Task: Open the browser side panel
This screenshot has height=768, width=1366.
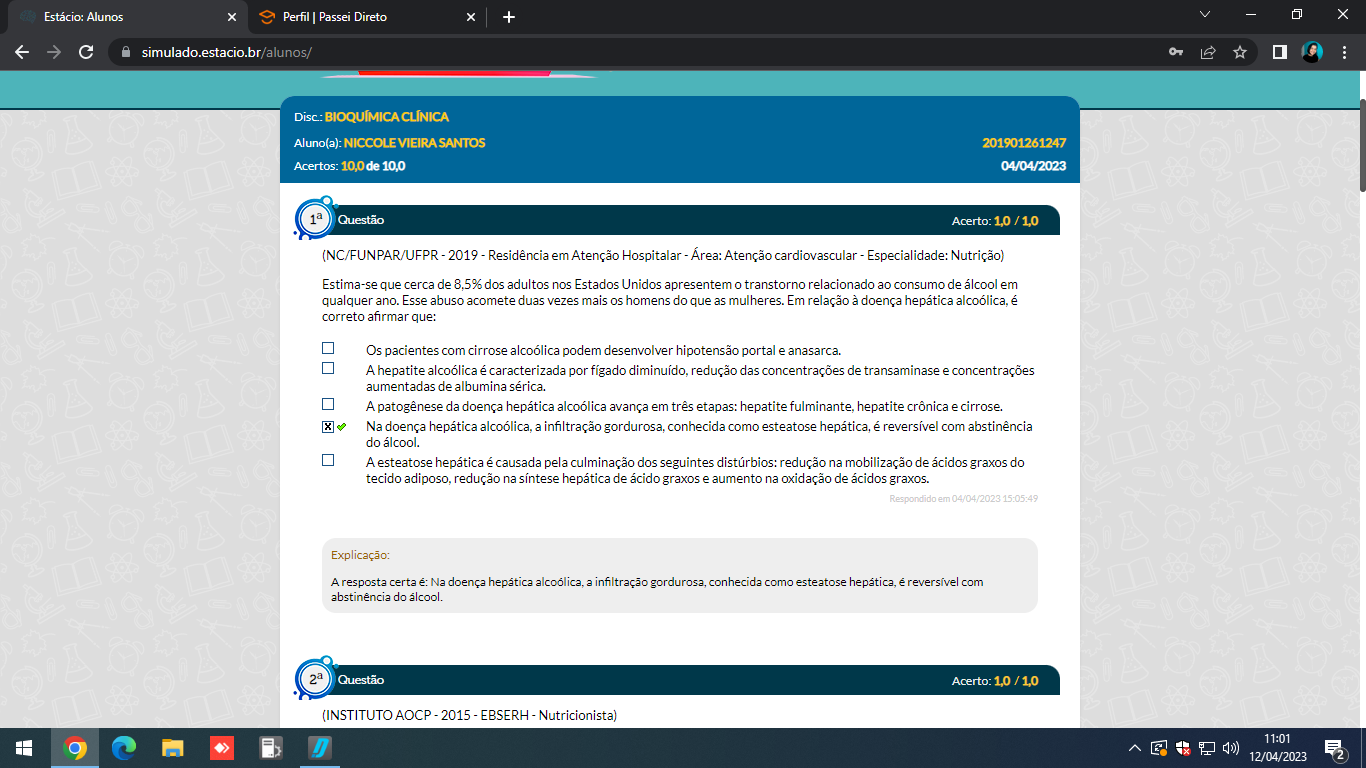Action: coord(1279,52)
